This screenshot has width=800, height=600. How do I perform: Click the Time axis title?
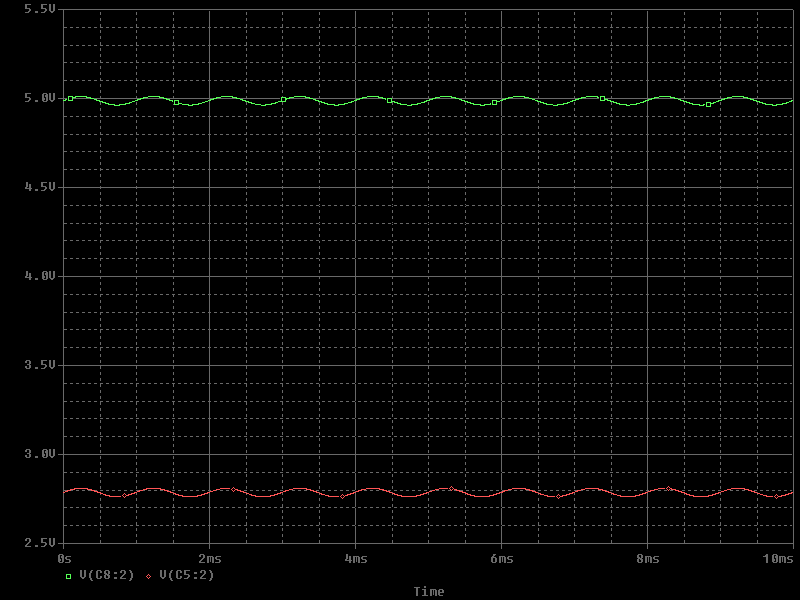429,591
